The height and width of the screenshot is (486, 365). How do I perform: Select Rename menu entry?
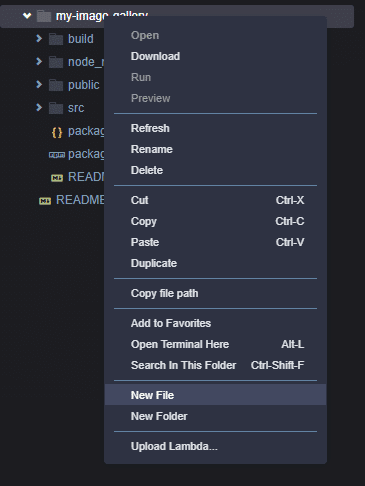[215, 149]
